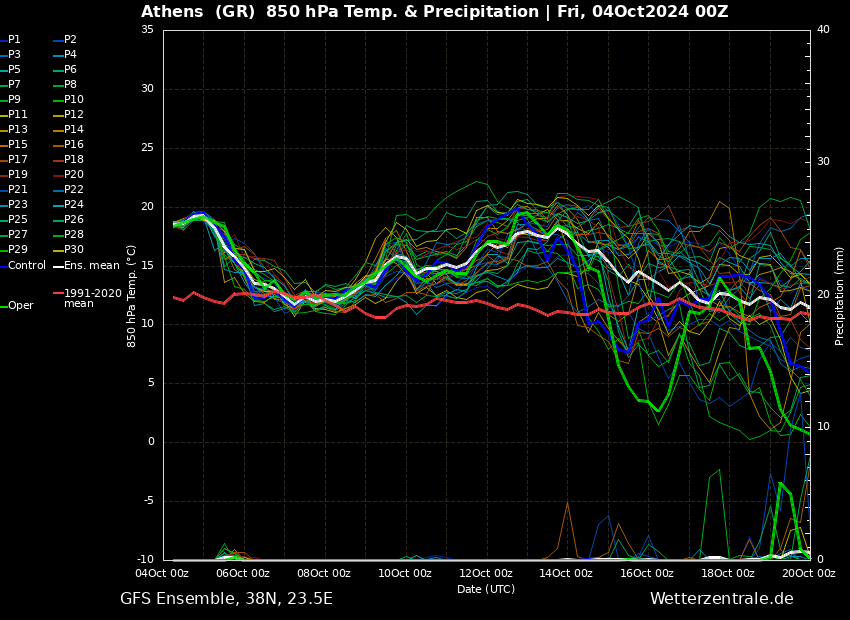
Task: Select the Oper legend entry
Action: [x=20, y=306]
